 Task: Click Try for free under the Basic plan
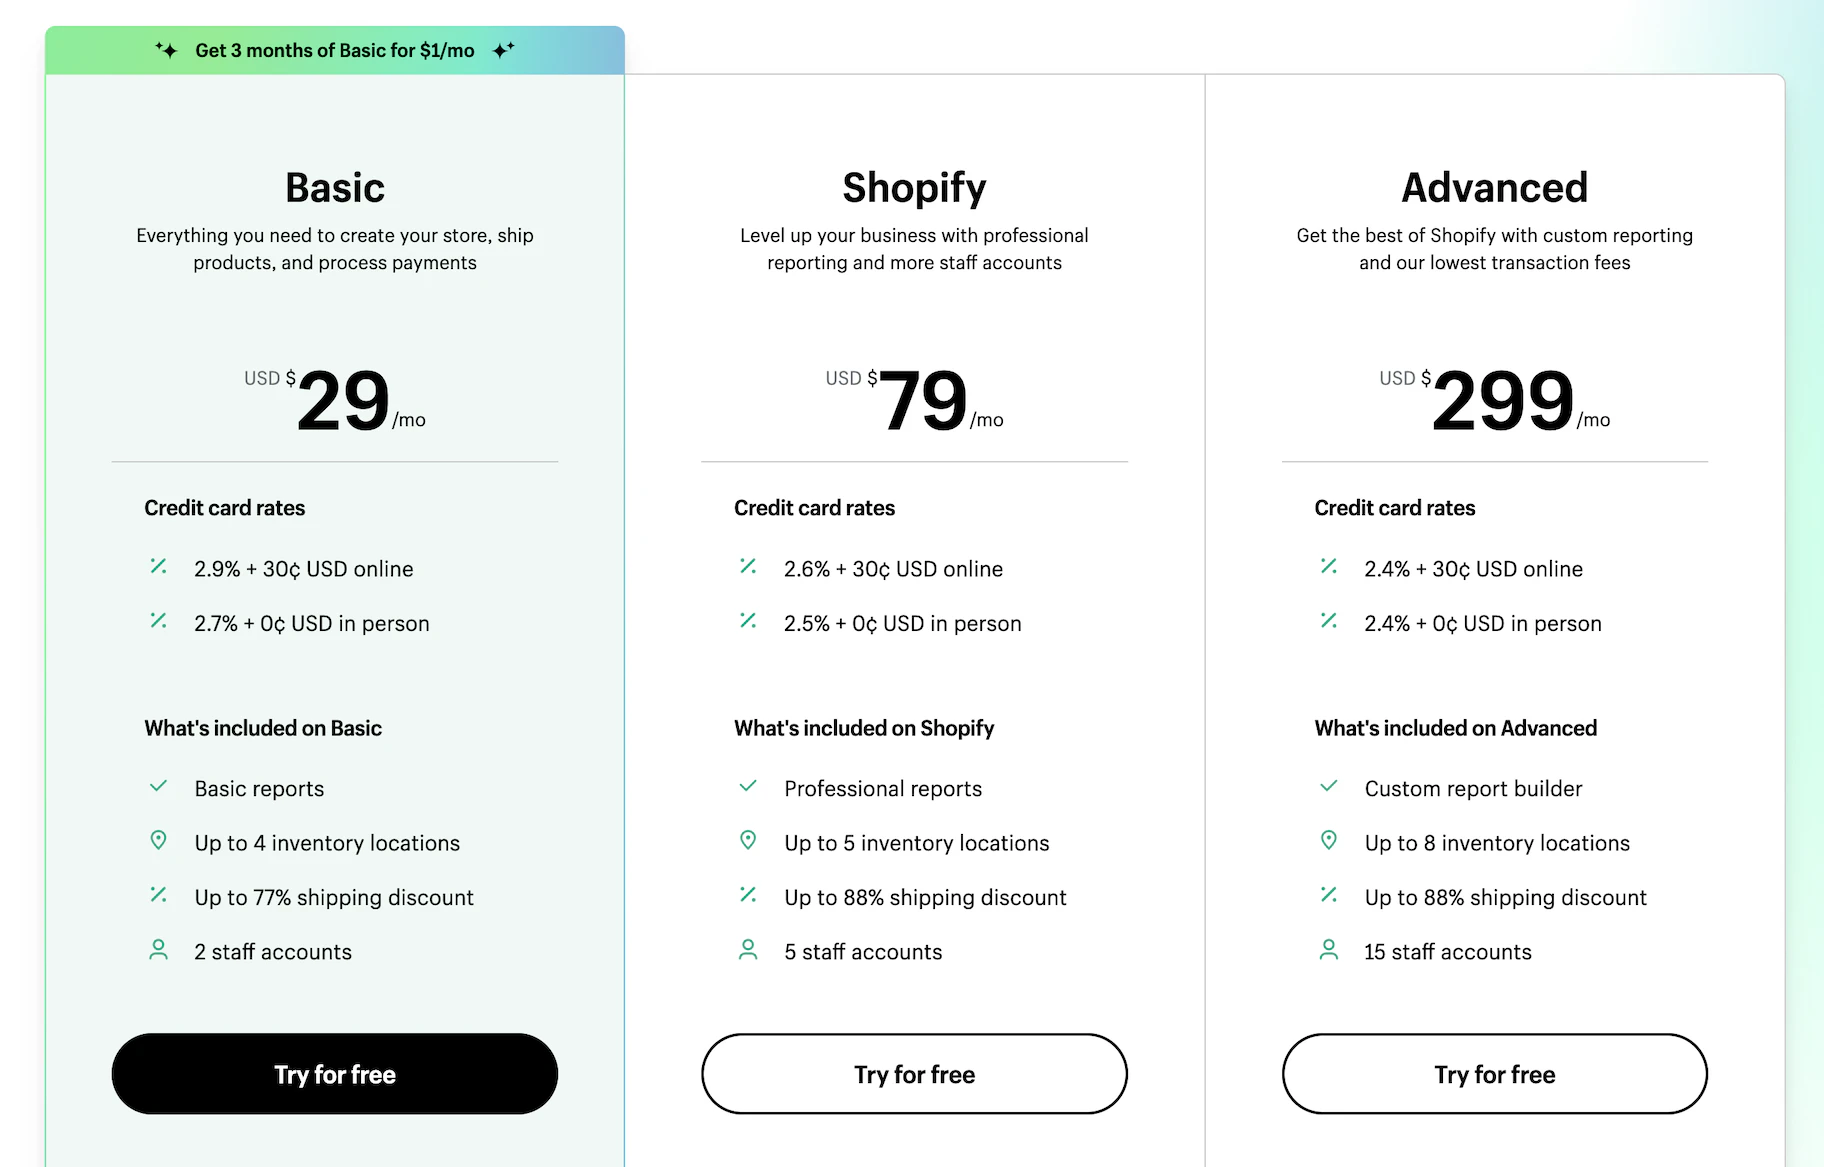coord(334,1074)
